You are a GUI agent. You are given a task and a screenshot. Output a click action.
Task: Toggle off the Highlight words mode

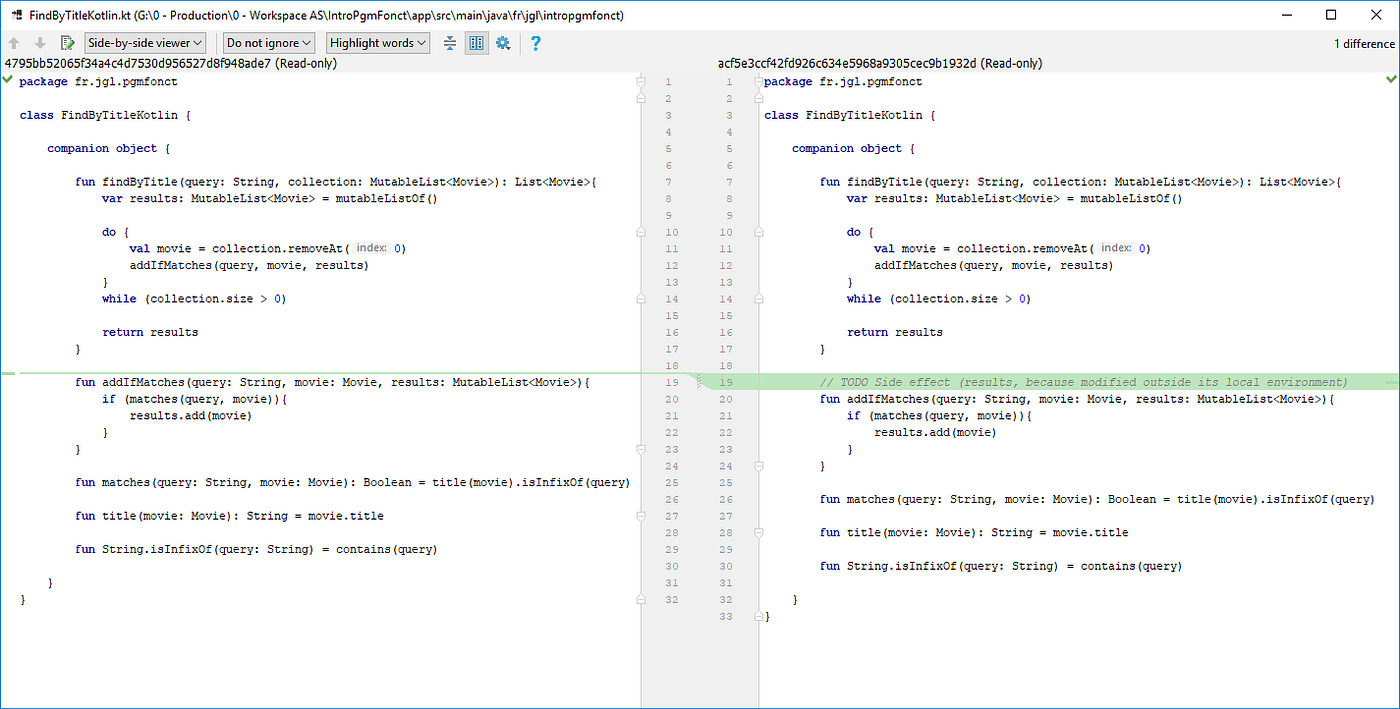click(x=377, y=42)
